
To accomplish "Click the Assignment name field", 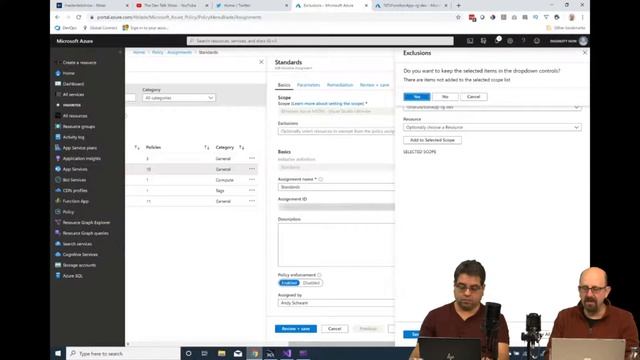I will pyautogui.click(x=336, y=187).
